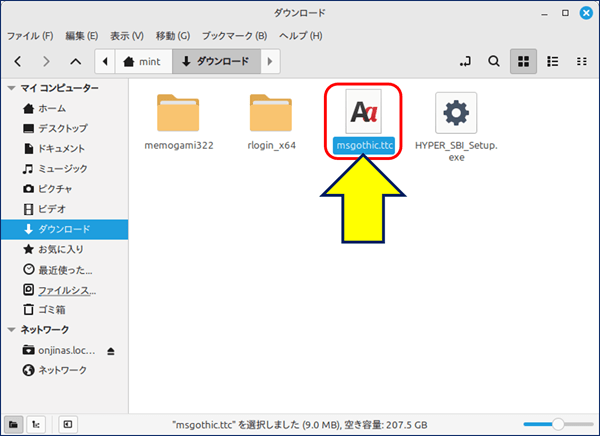Open the 表示 (V) menu

point(127,36)
